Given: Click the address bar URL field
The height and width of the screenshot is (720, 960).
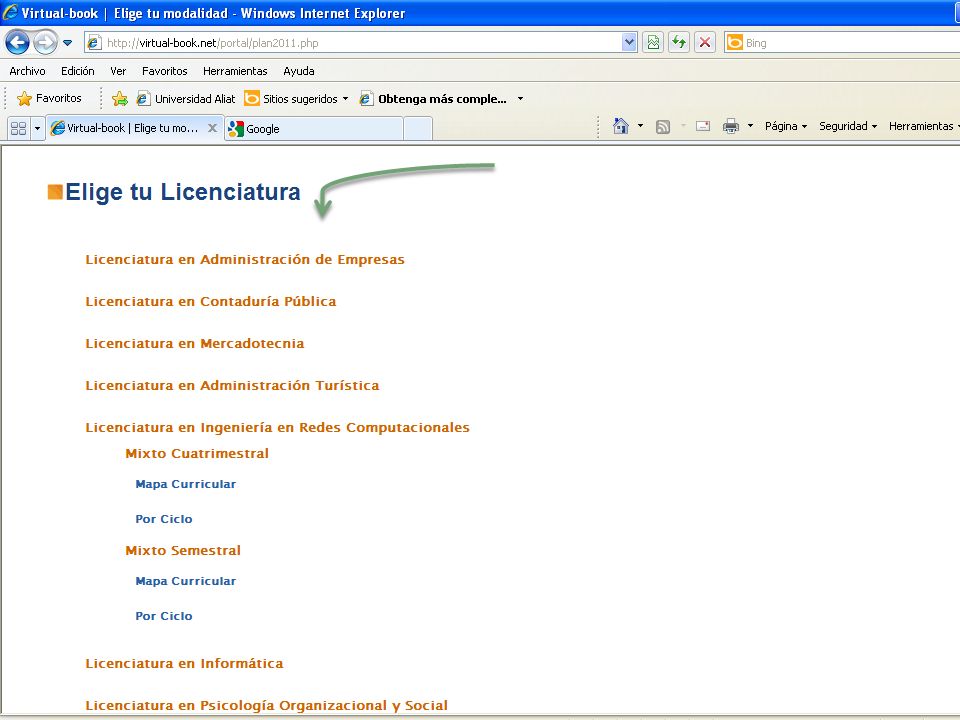Looking at the screenshot, I should tap(361, 43).
